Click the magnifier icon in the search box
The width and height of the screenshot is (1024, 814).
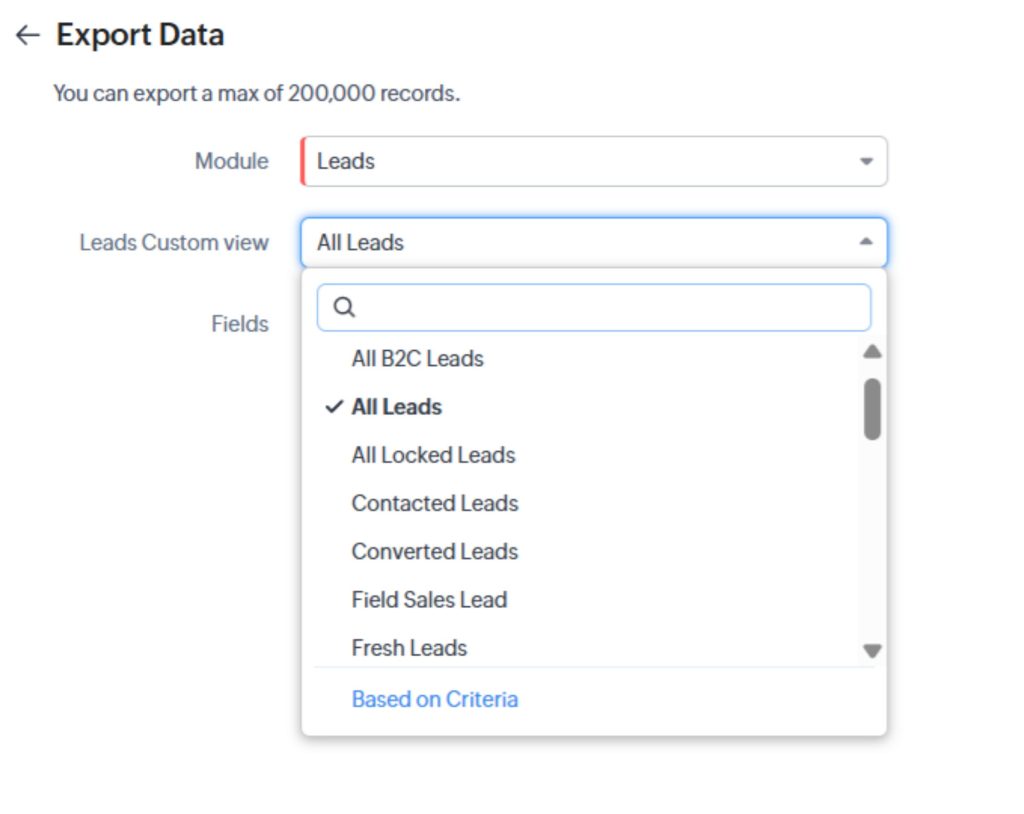(x=344, y=307)
